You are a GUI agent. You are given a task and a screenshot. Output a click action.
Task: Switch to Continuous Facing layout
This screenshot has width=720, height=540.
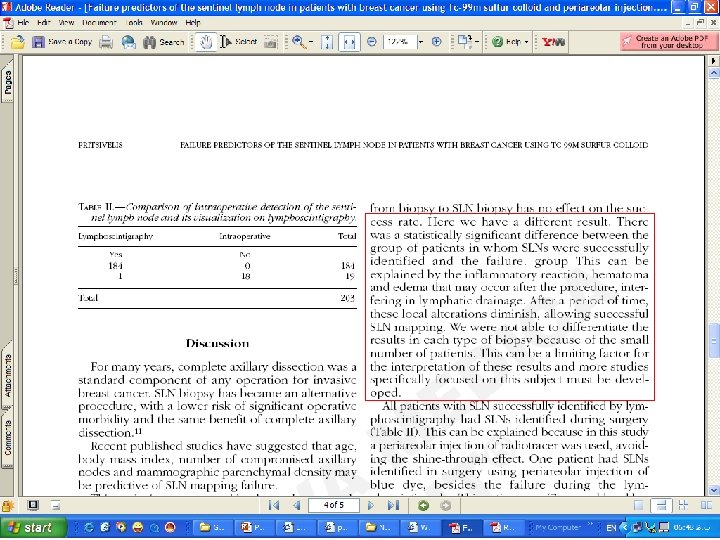click(684, 506)
